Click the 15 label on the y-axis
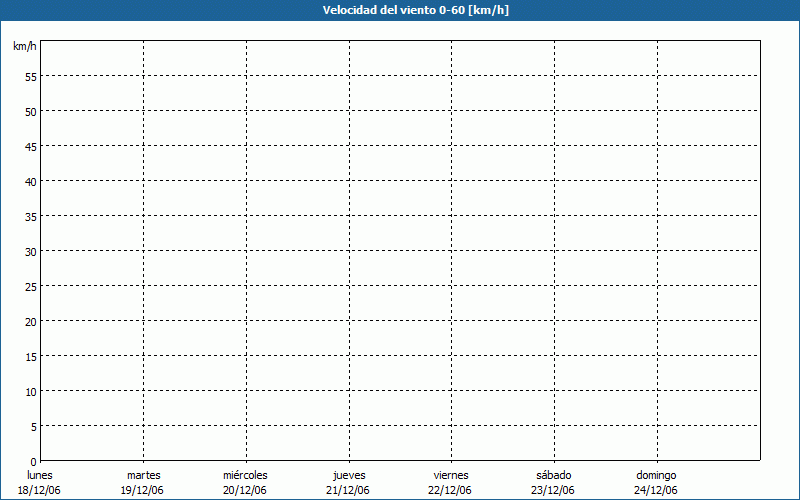The width and height of the screenshot is (800, 500). [31, 356]
